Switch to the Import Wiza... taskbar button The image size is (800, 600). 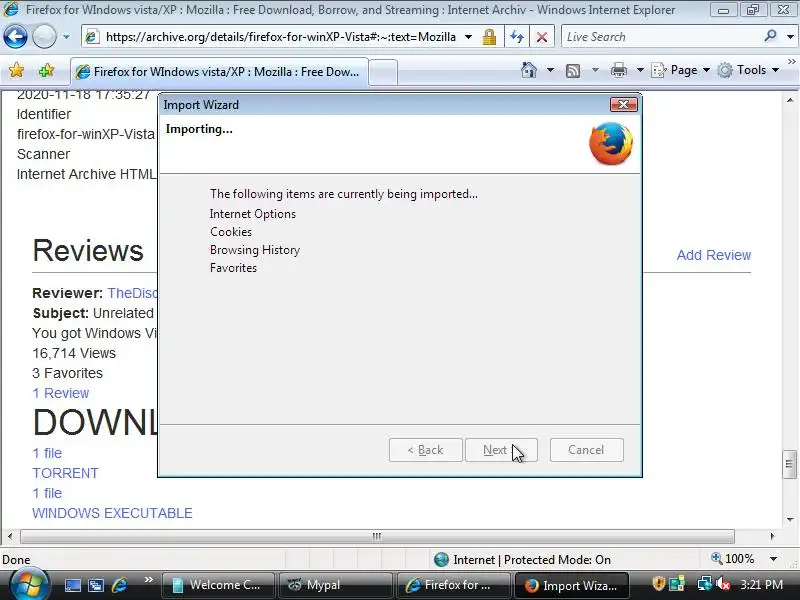(571, 585)
